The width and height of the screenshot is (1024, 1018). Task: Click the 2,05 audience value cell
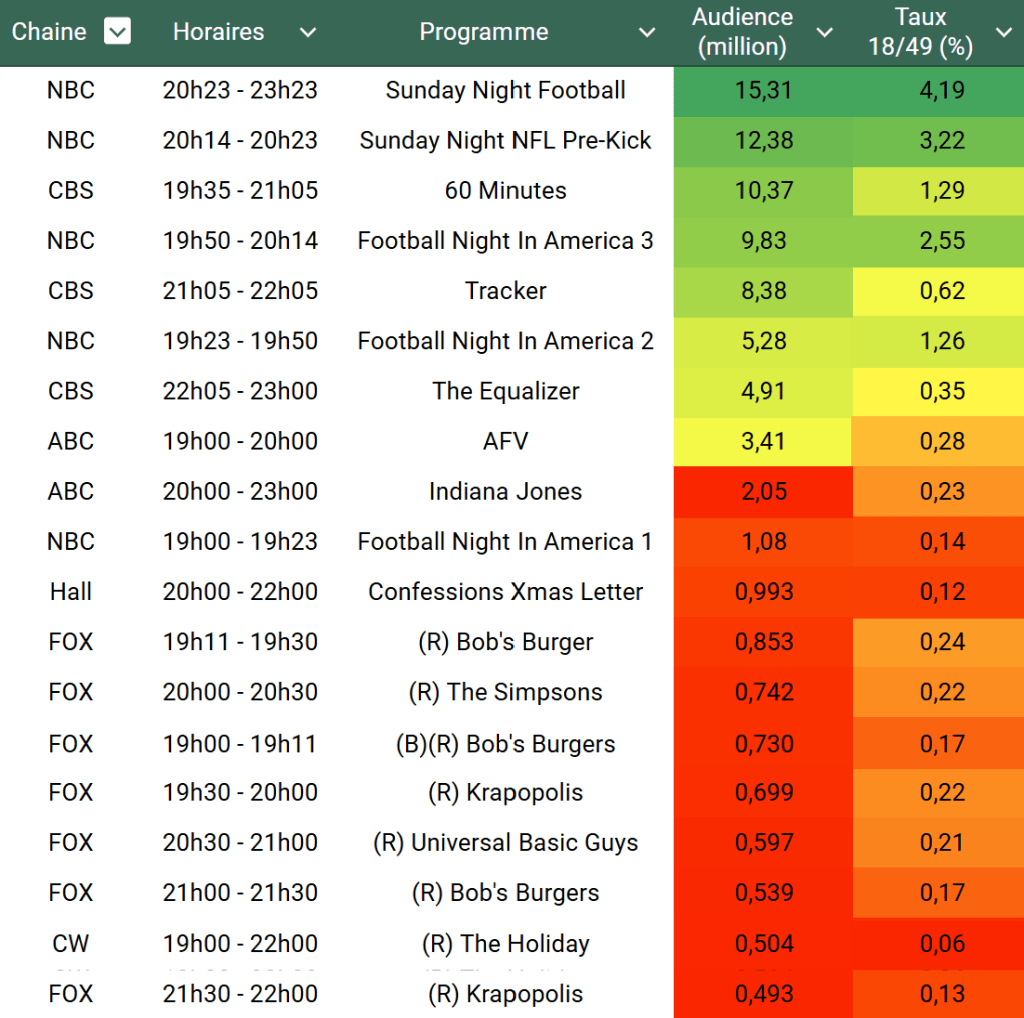click(x=763, y=492)
